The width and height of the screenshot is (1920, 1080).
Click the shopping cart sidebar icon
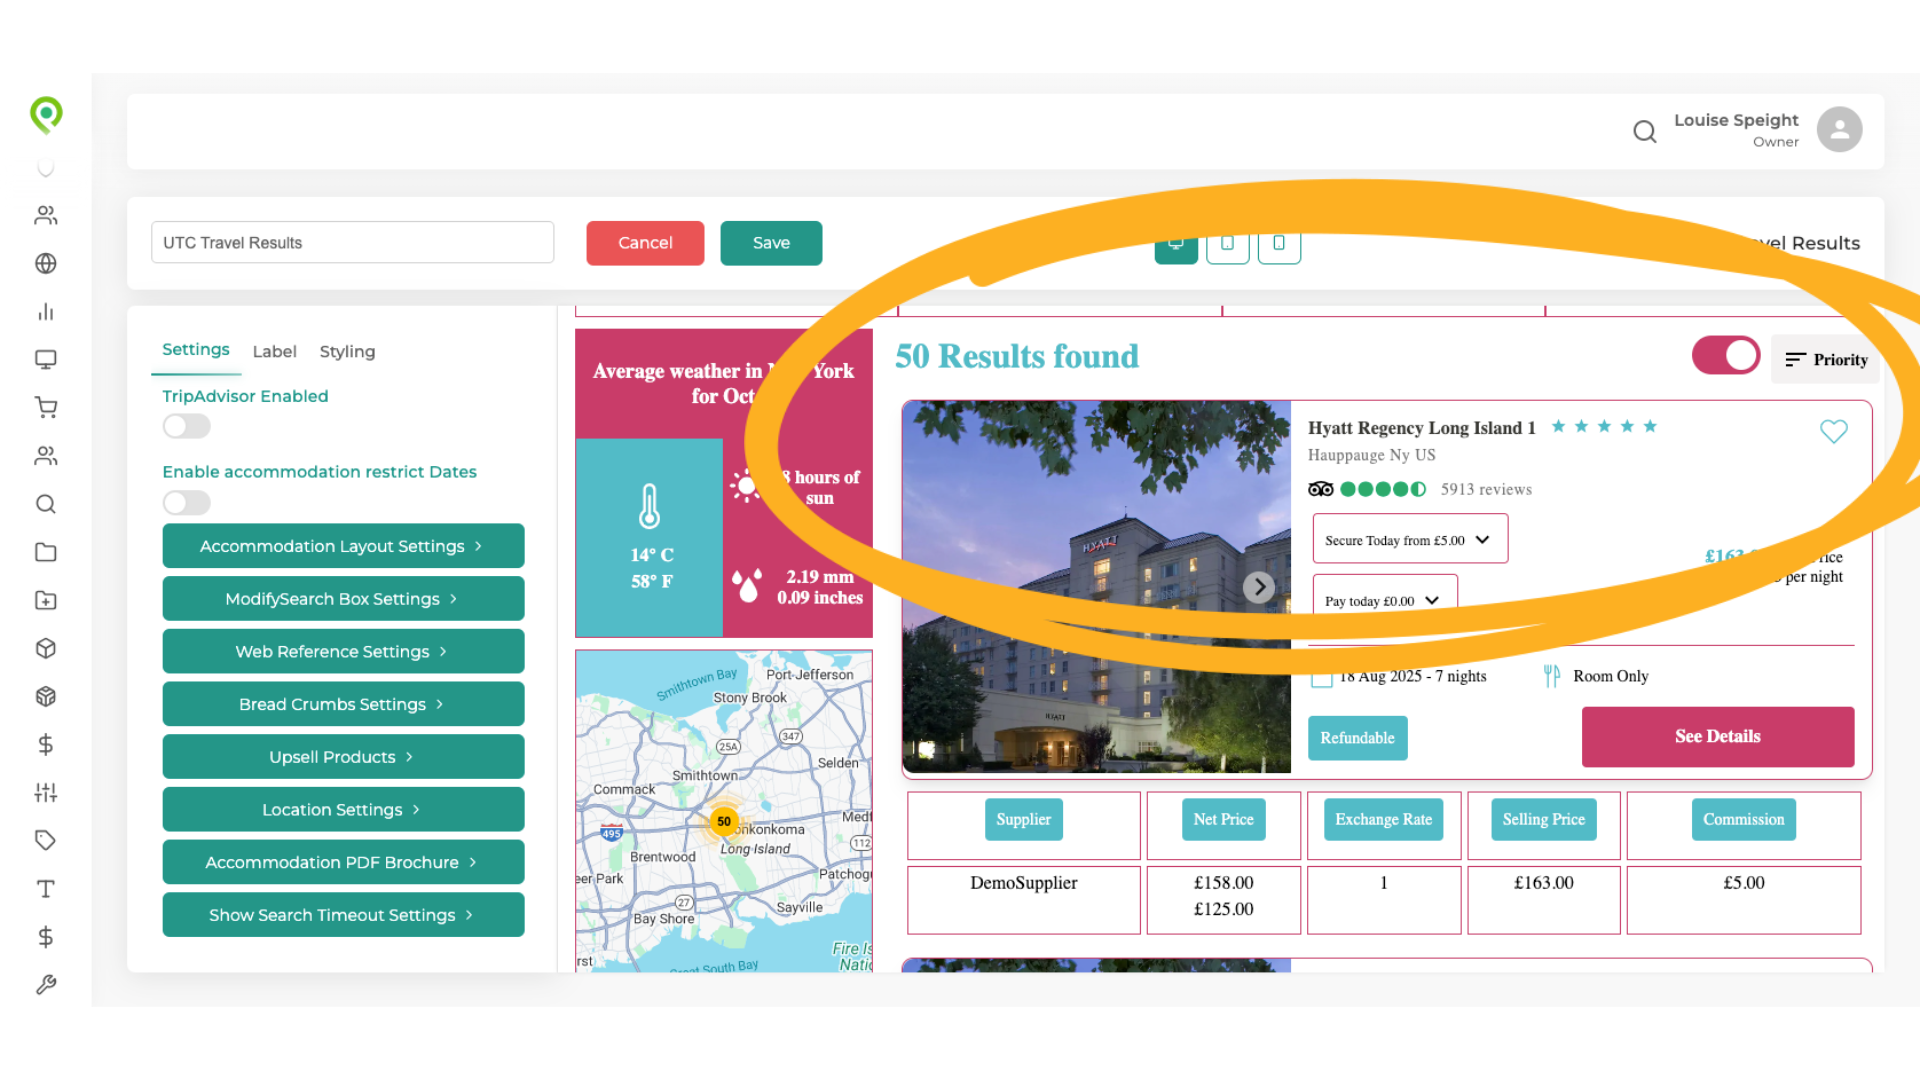pos(46,408)
